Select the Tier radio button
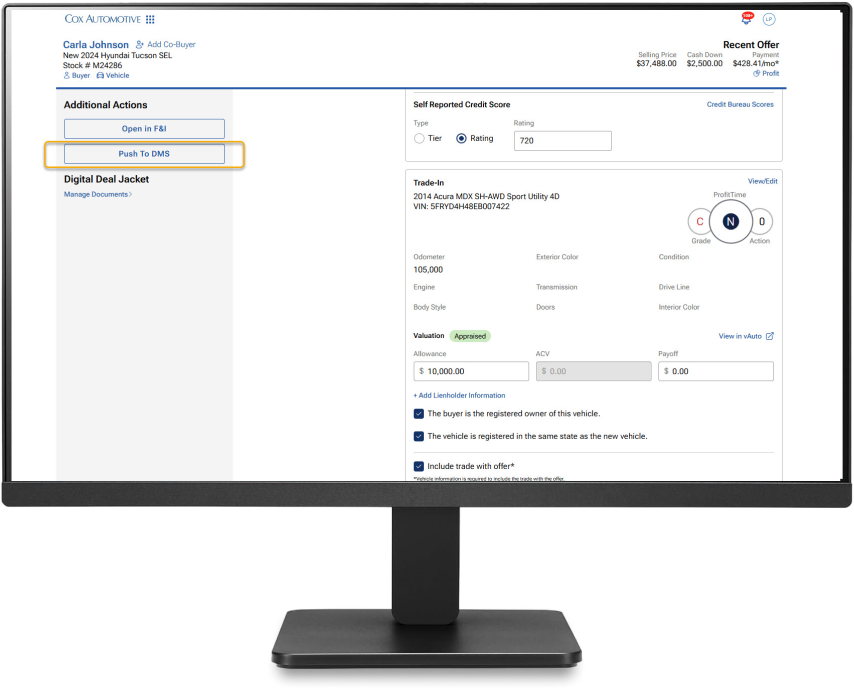 [420, 138]
